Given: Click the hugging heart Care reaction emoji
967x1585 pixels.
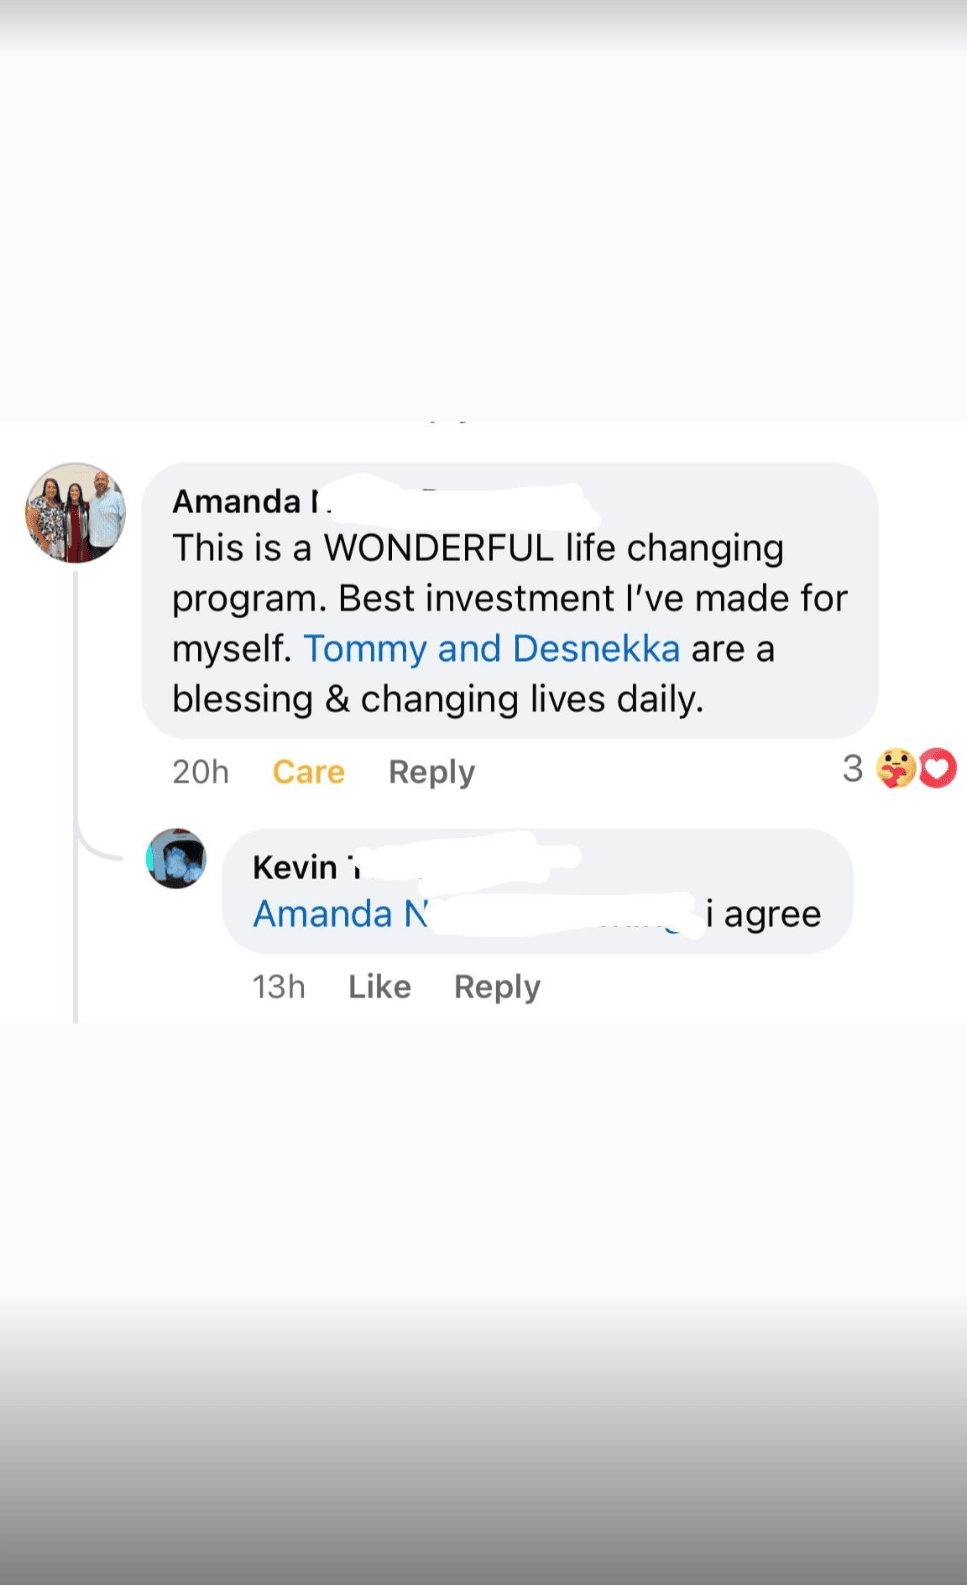Looking at the screenshot, I should (895, 768).
